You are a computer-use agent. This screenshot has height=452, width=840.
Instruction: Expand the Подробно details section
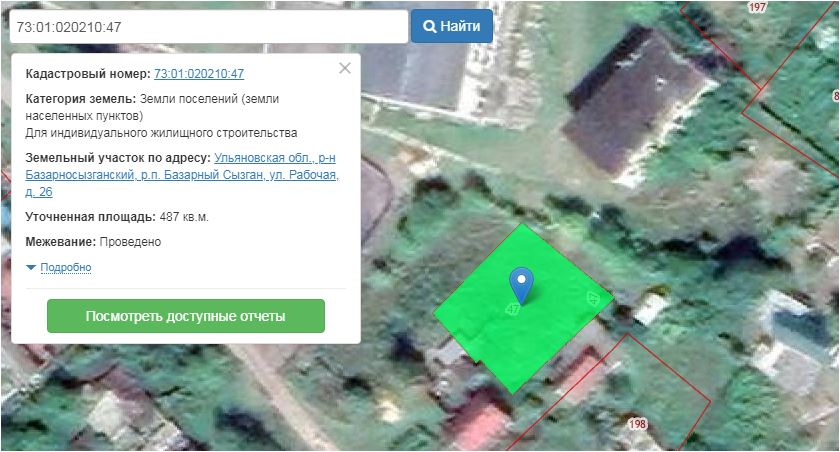coord(65,267)
